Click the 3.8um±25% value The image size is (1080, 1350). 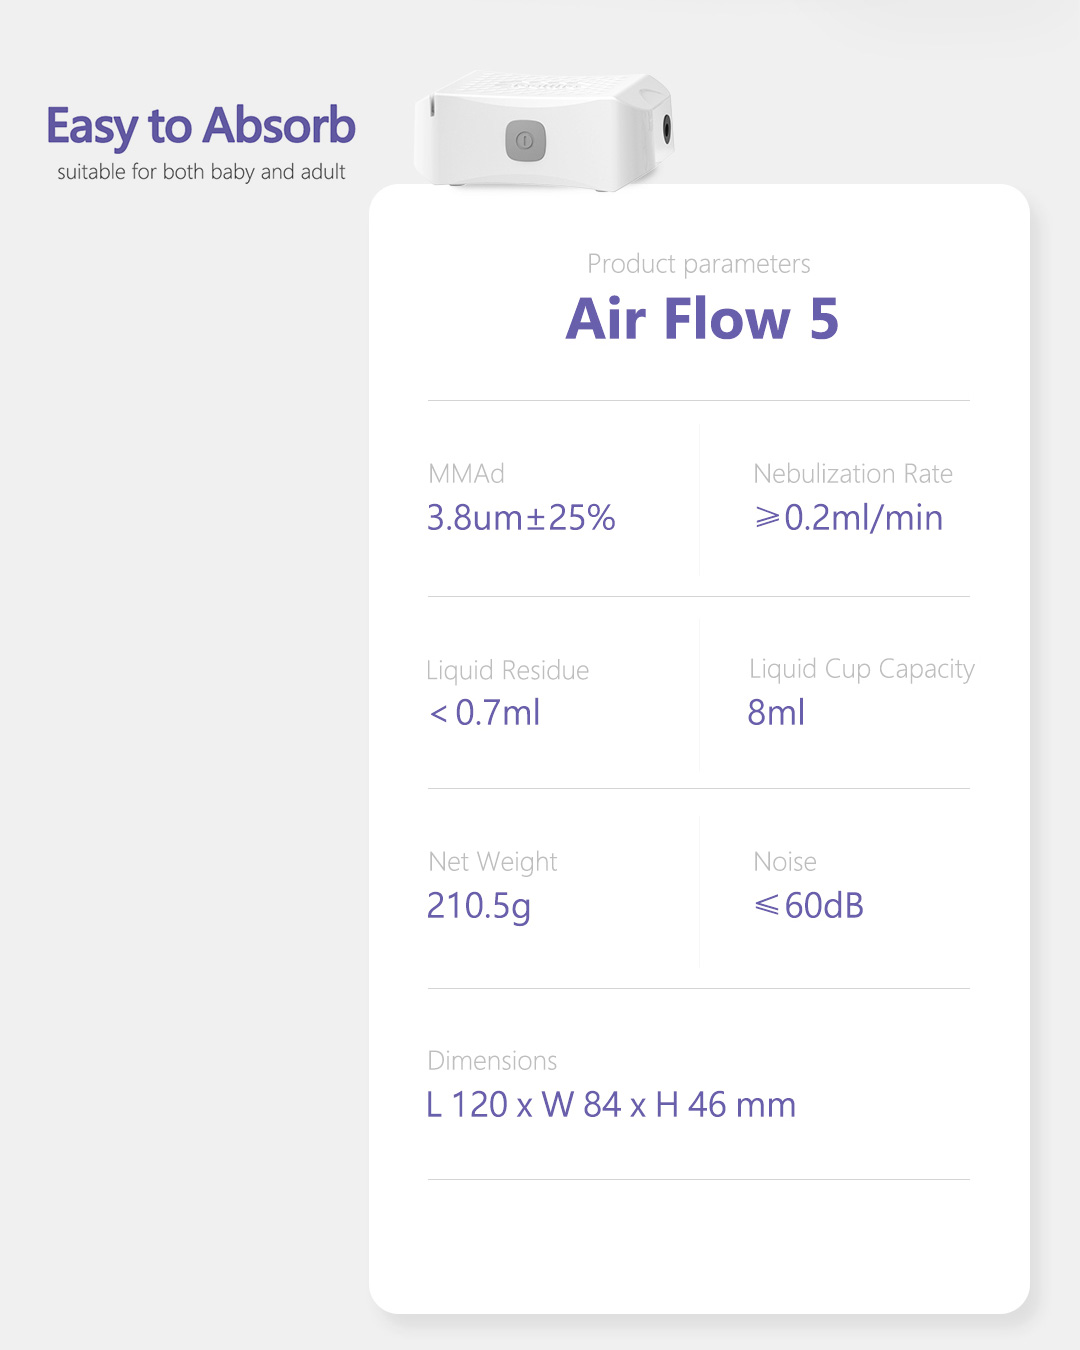click(x=521, y=518)
